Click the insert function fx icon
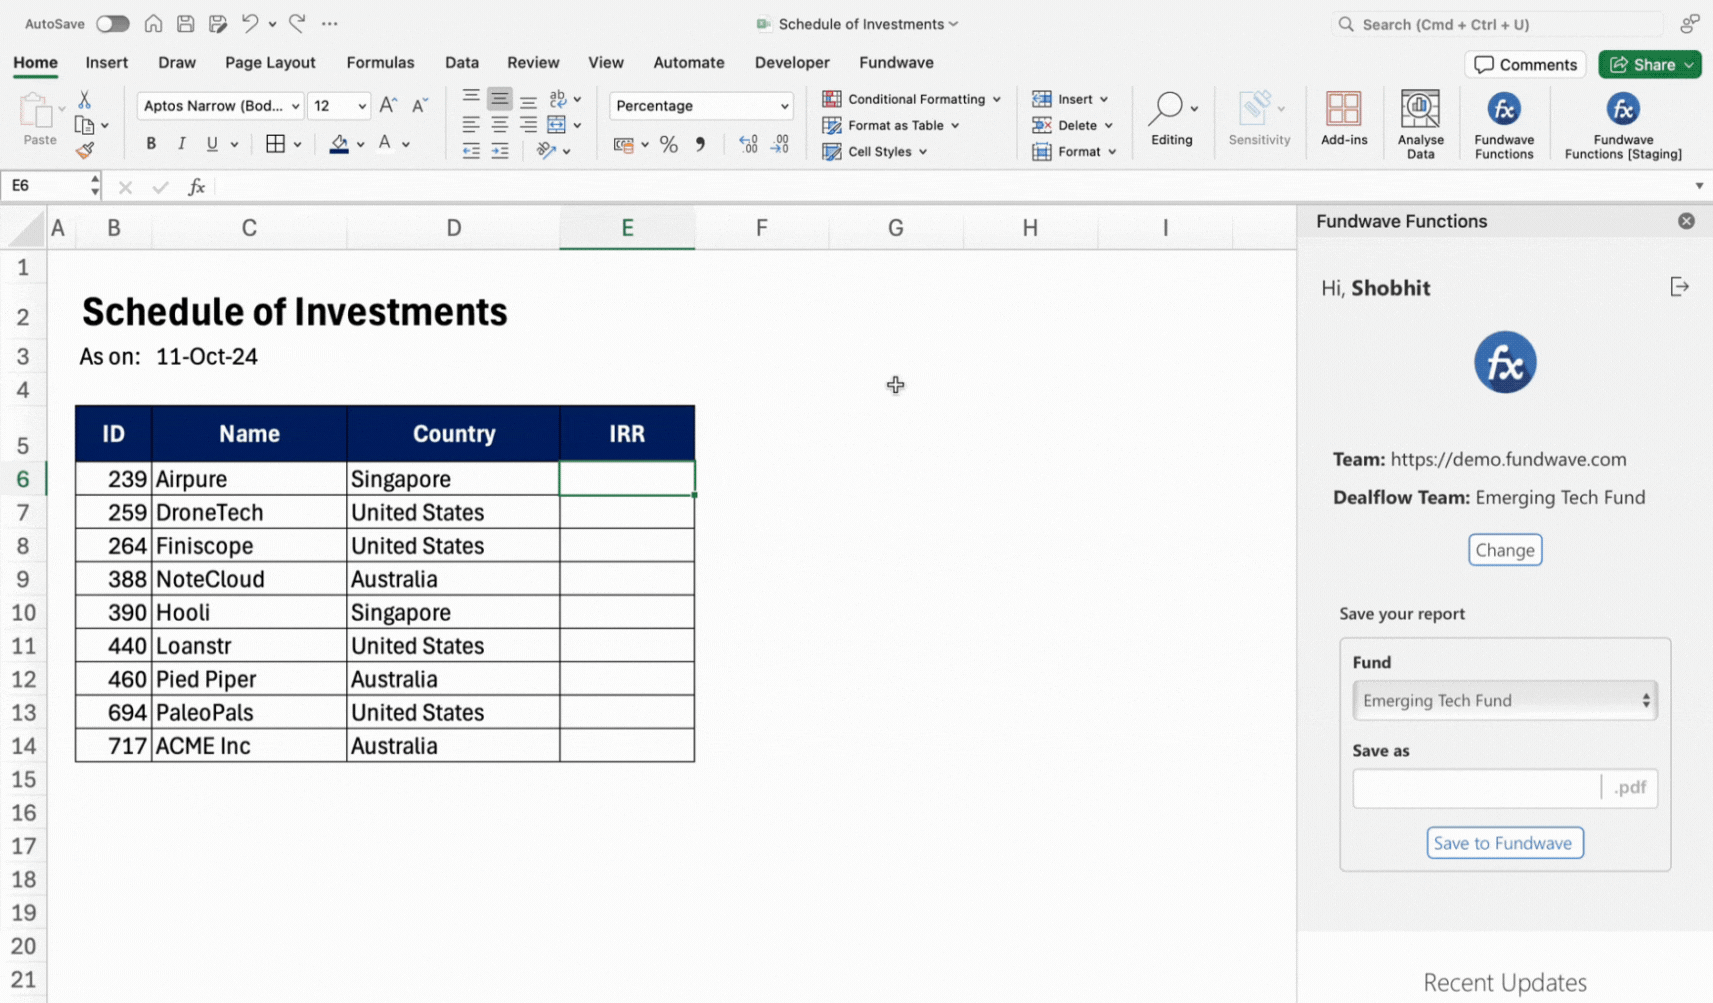 [x=197, y=186]
